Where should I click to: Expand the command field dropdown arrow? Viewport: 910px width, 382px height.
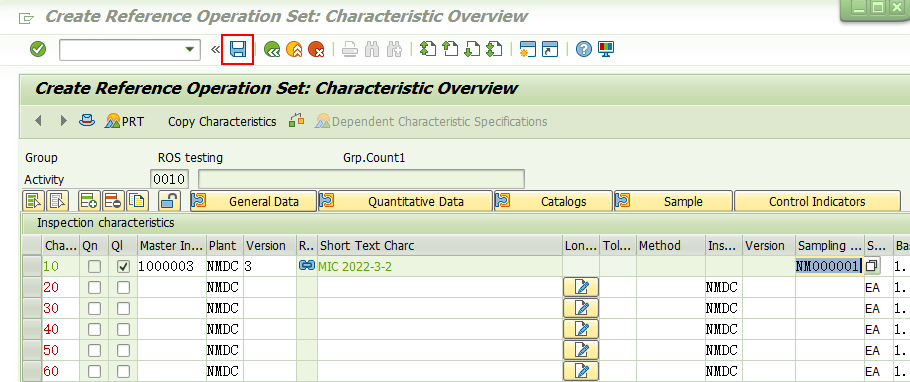pos(189,50)
